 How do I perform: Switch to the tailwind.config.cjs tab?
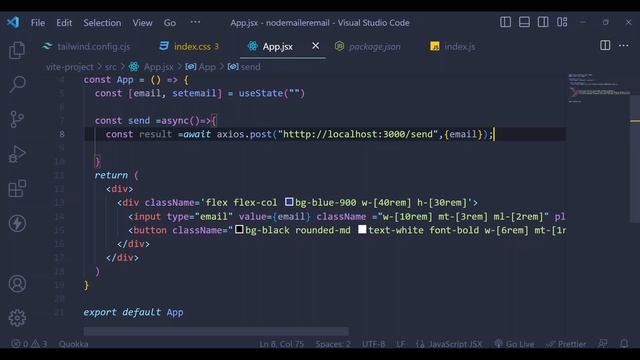point(86,47)
